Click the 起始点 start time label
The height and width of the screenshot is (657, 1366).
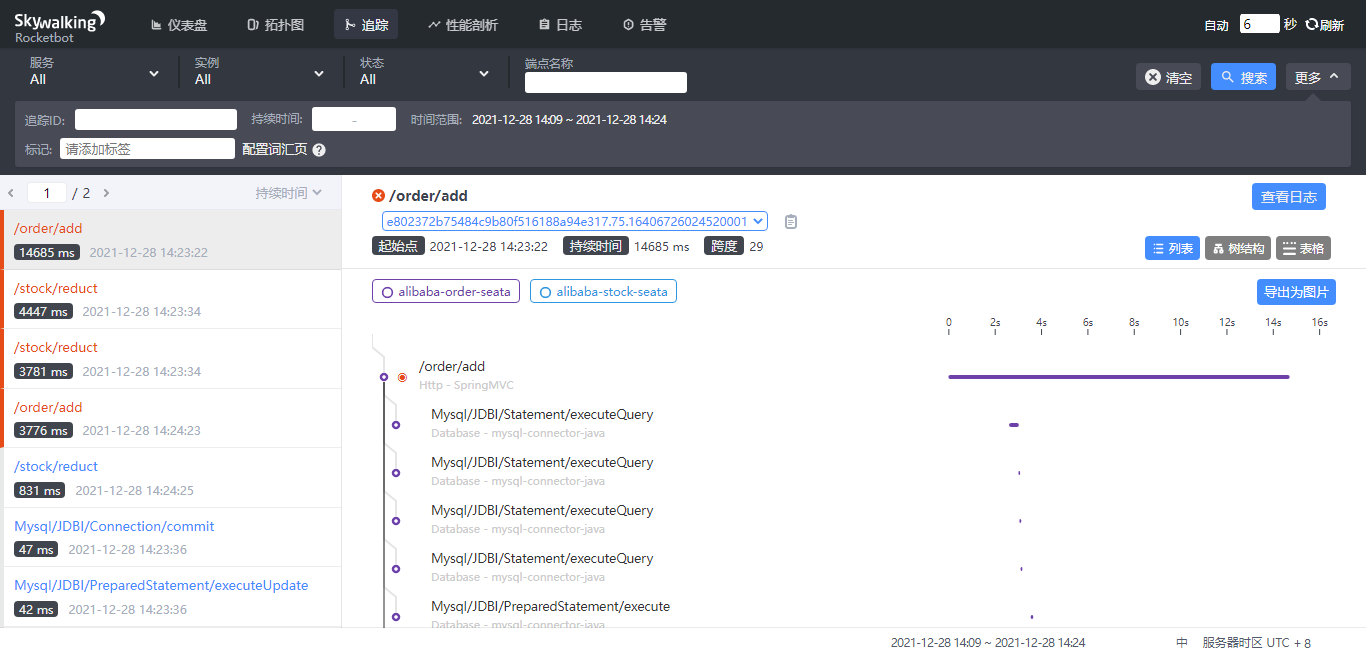(397, 246)
